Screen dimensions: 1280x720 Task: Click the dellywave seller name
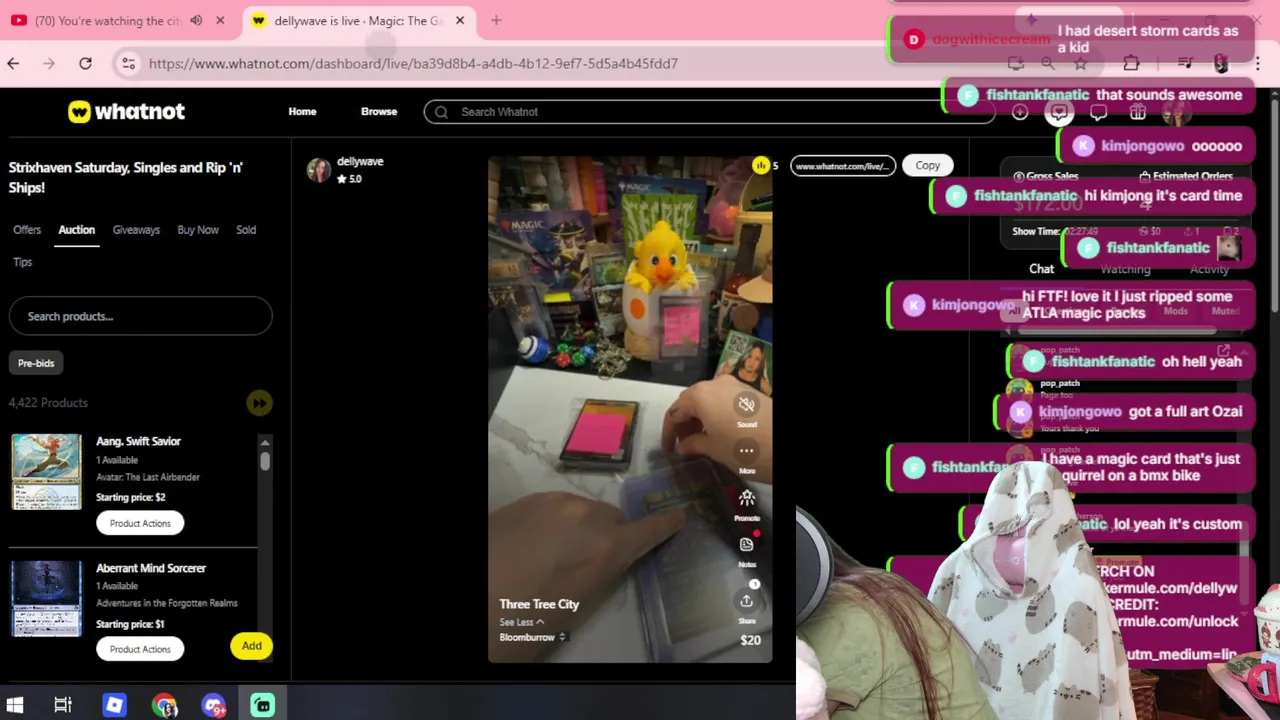pyautogui.click(x=360, y=161)
